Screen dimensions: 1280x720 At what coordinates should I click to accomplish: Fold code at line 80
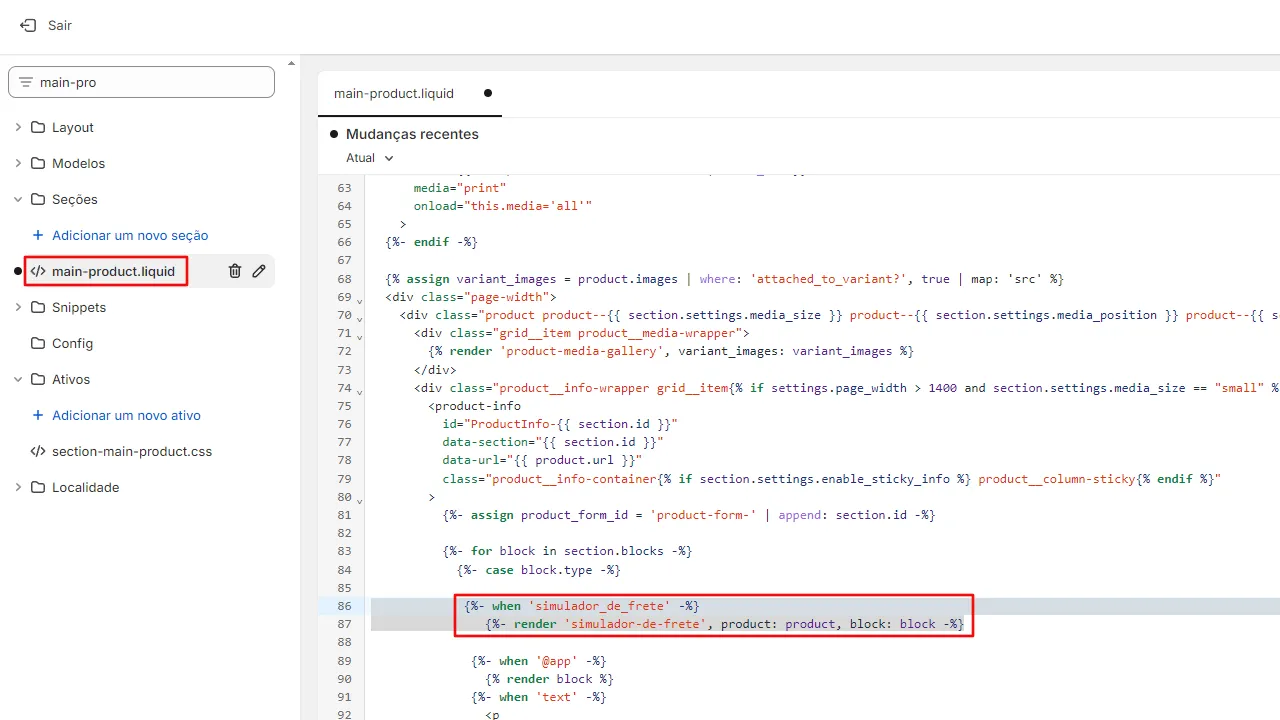pos(358,499)
